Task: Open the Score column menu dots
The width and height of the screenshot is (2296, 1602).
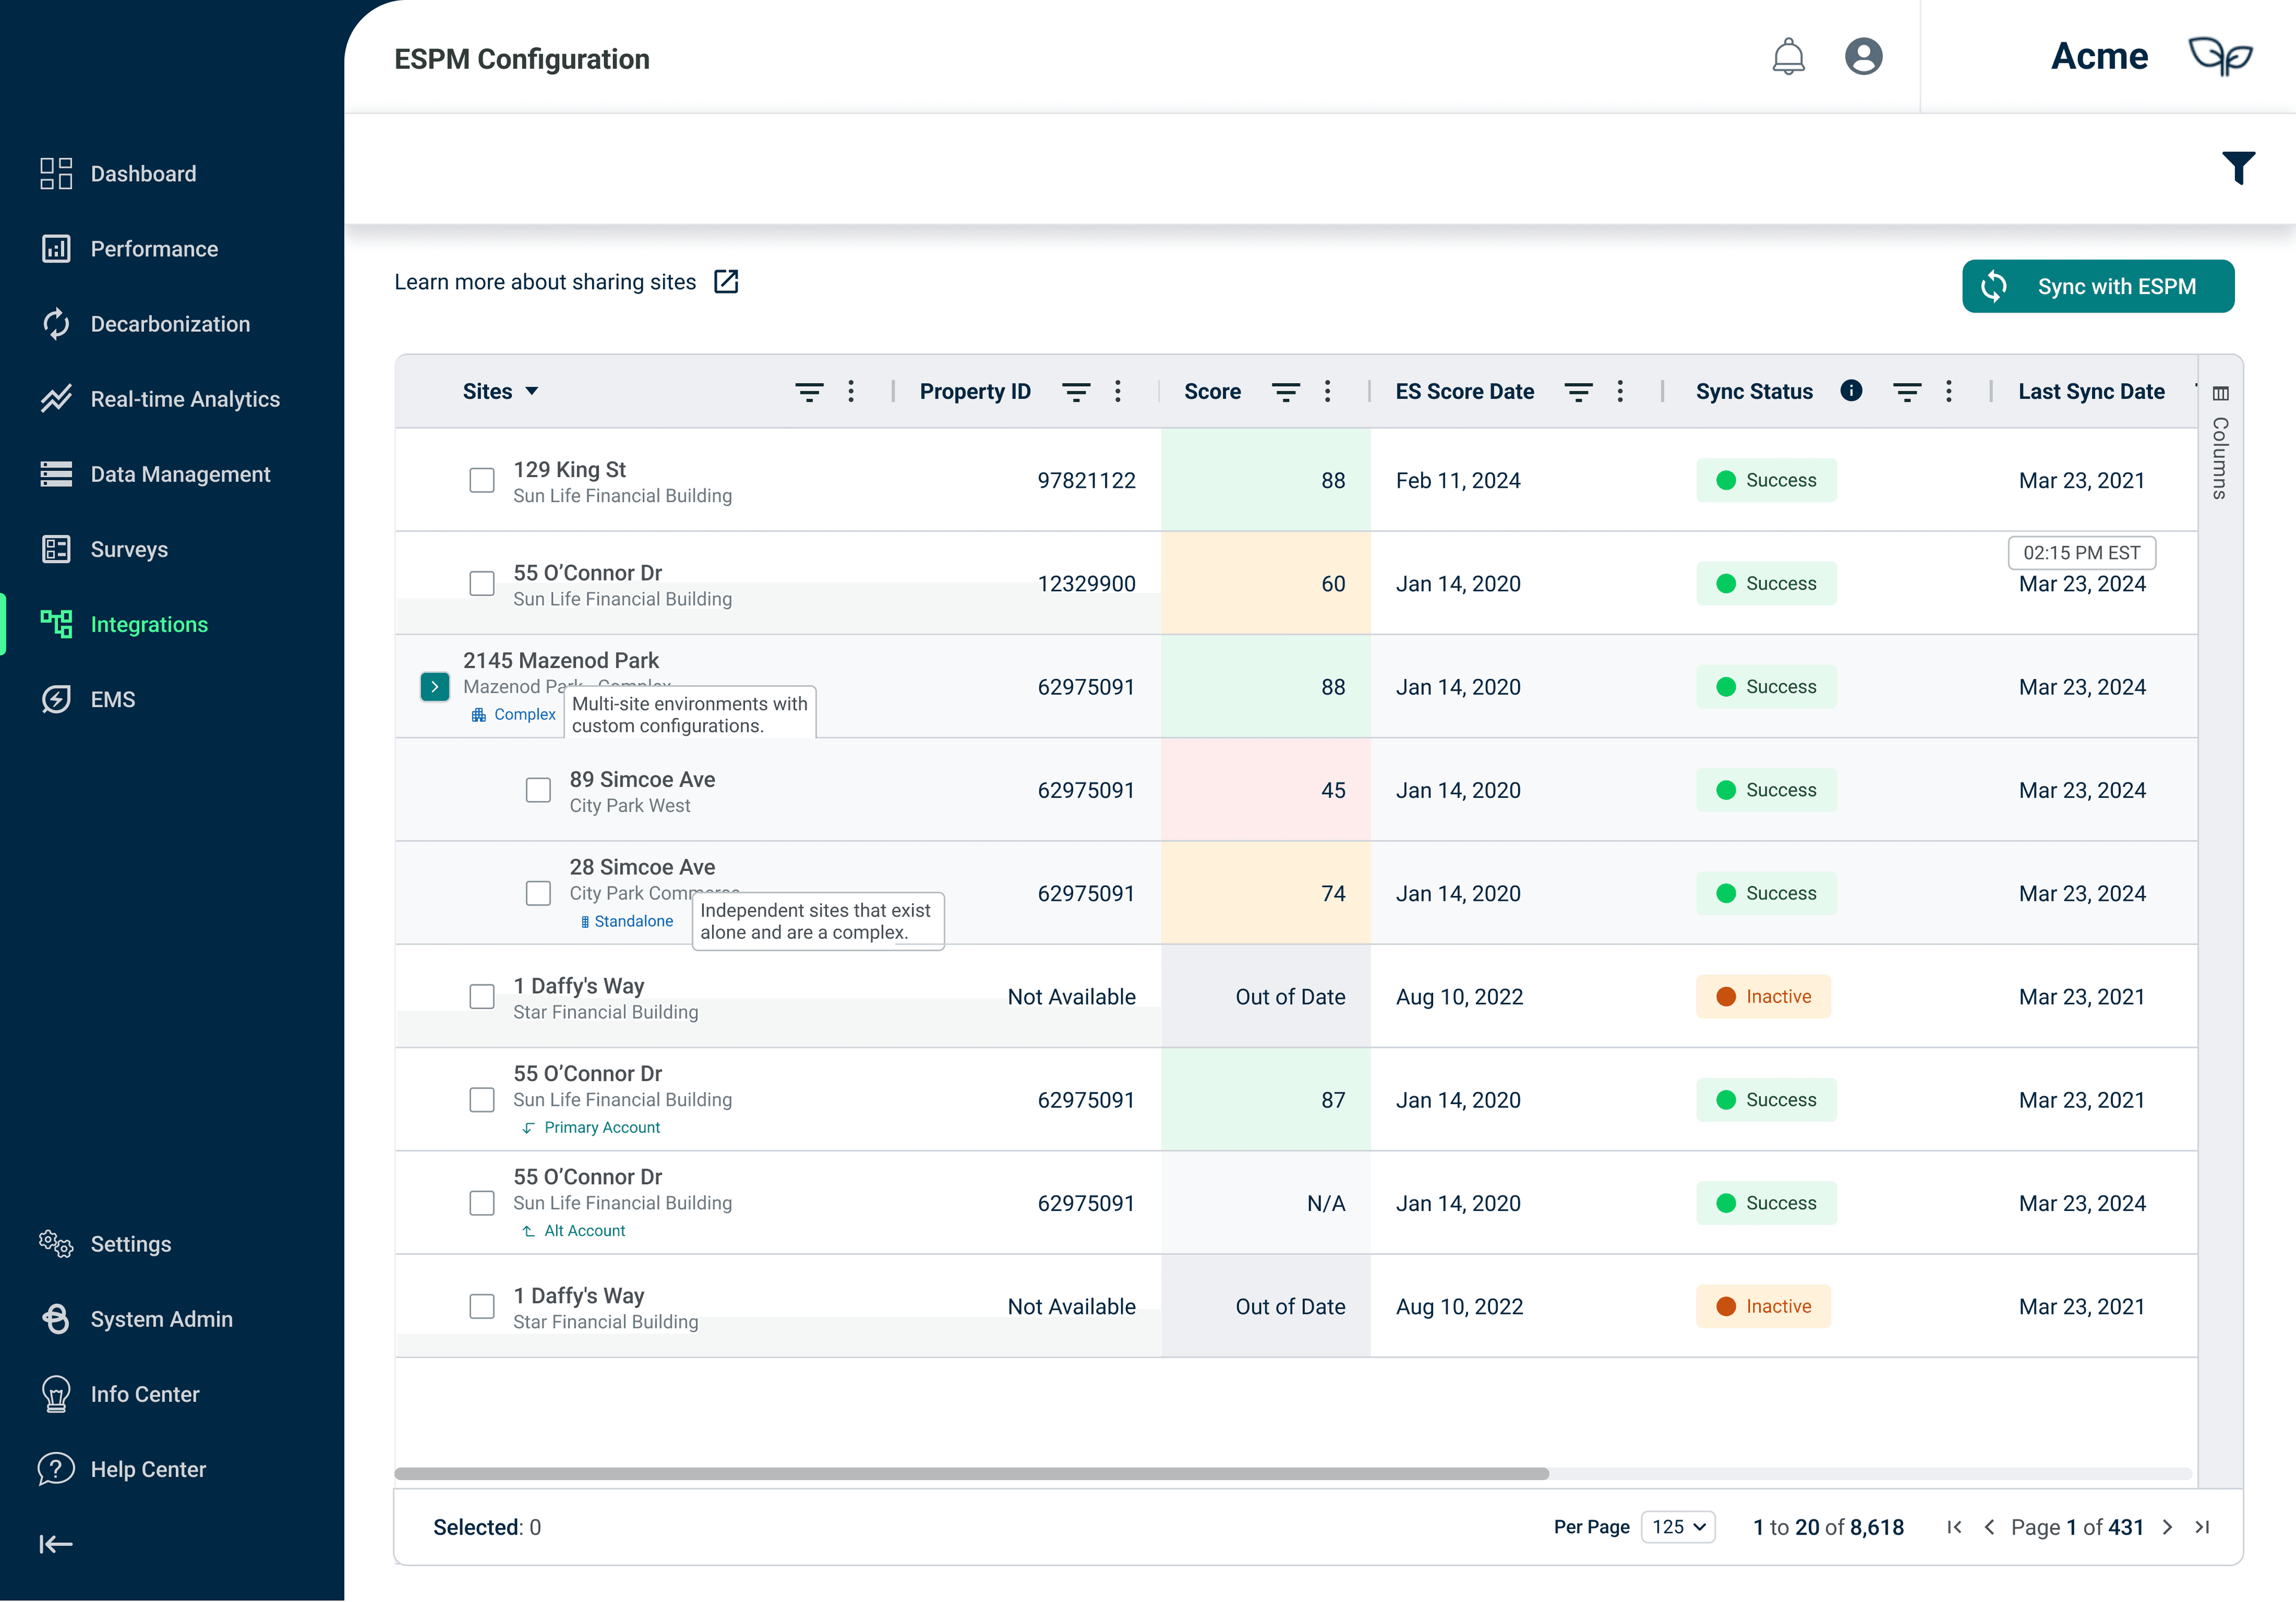Action: tap(1328, 392)
